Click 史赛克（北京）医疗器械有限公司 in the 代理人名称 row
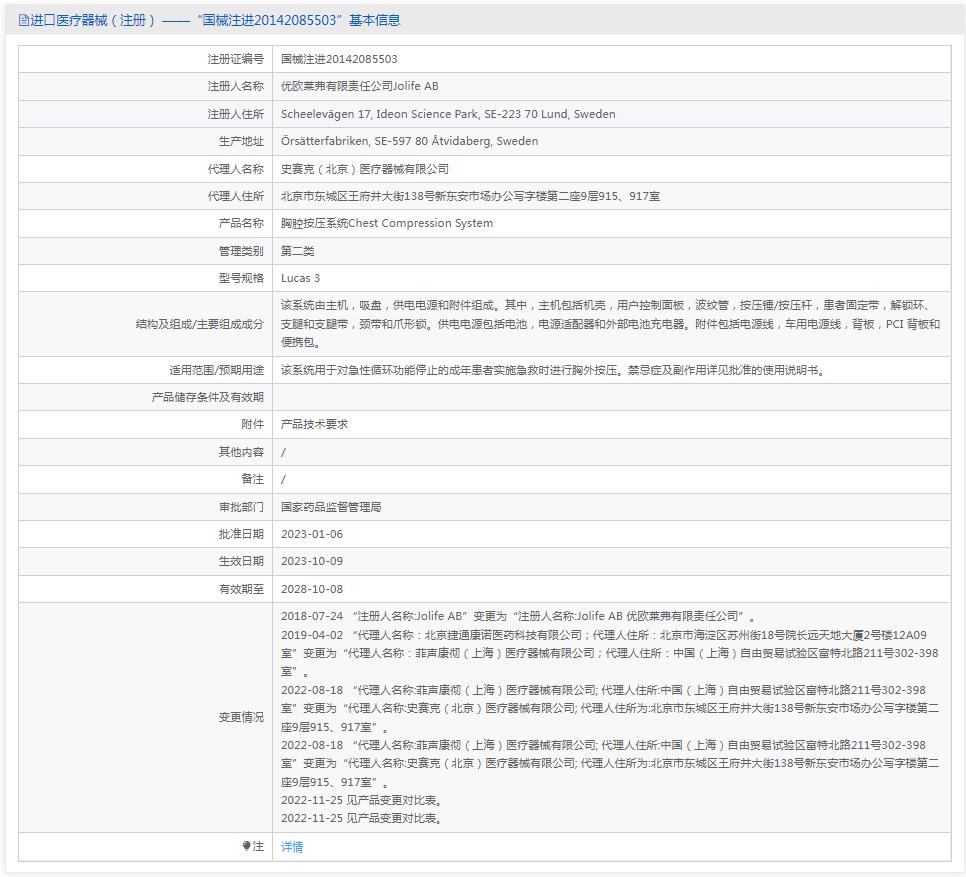 click(365, 169)
